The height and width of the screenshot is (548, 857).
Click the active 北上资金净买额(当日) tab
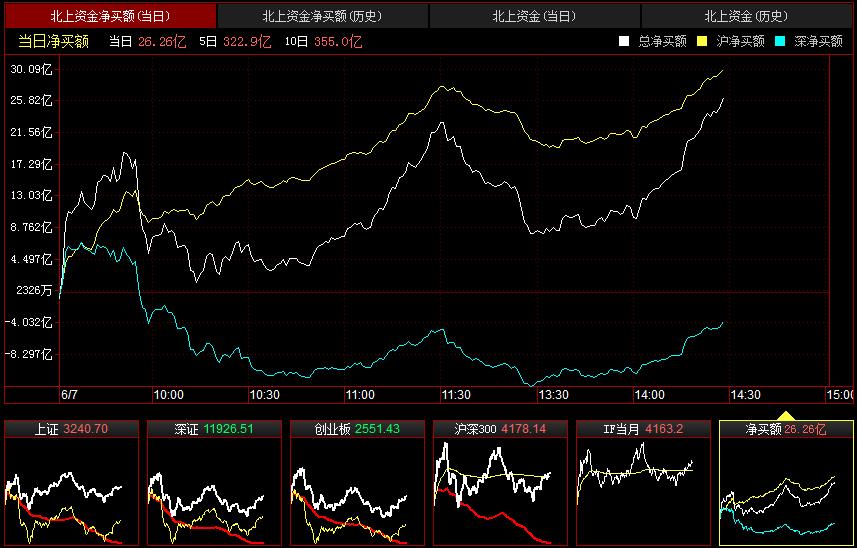tap(109, 15)
